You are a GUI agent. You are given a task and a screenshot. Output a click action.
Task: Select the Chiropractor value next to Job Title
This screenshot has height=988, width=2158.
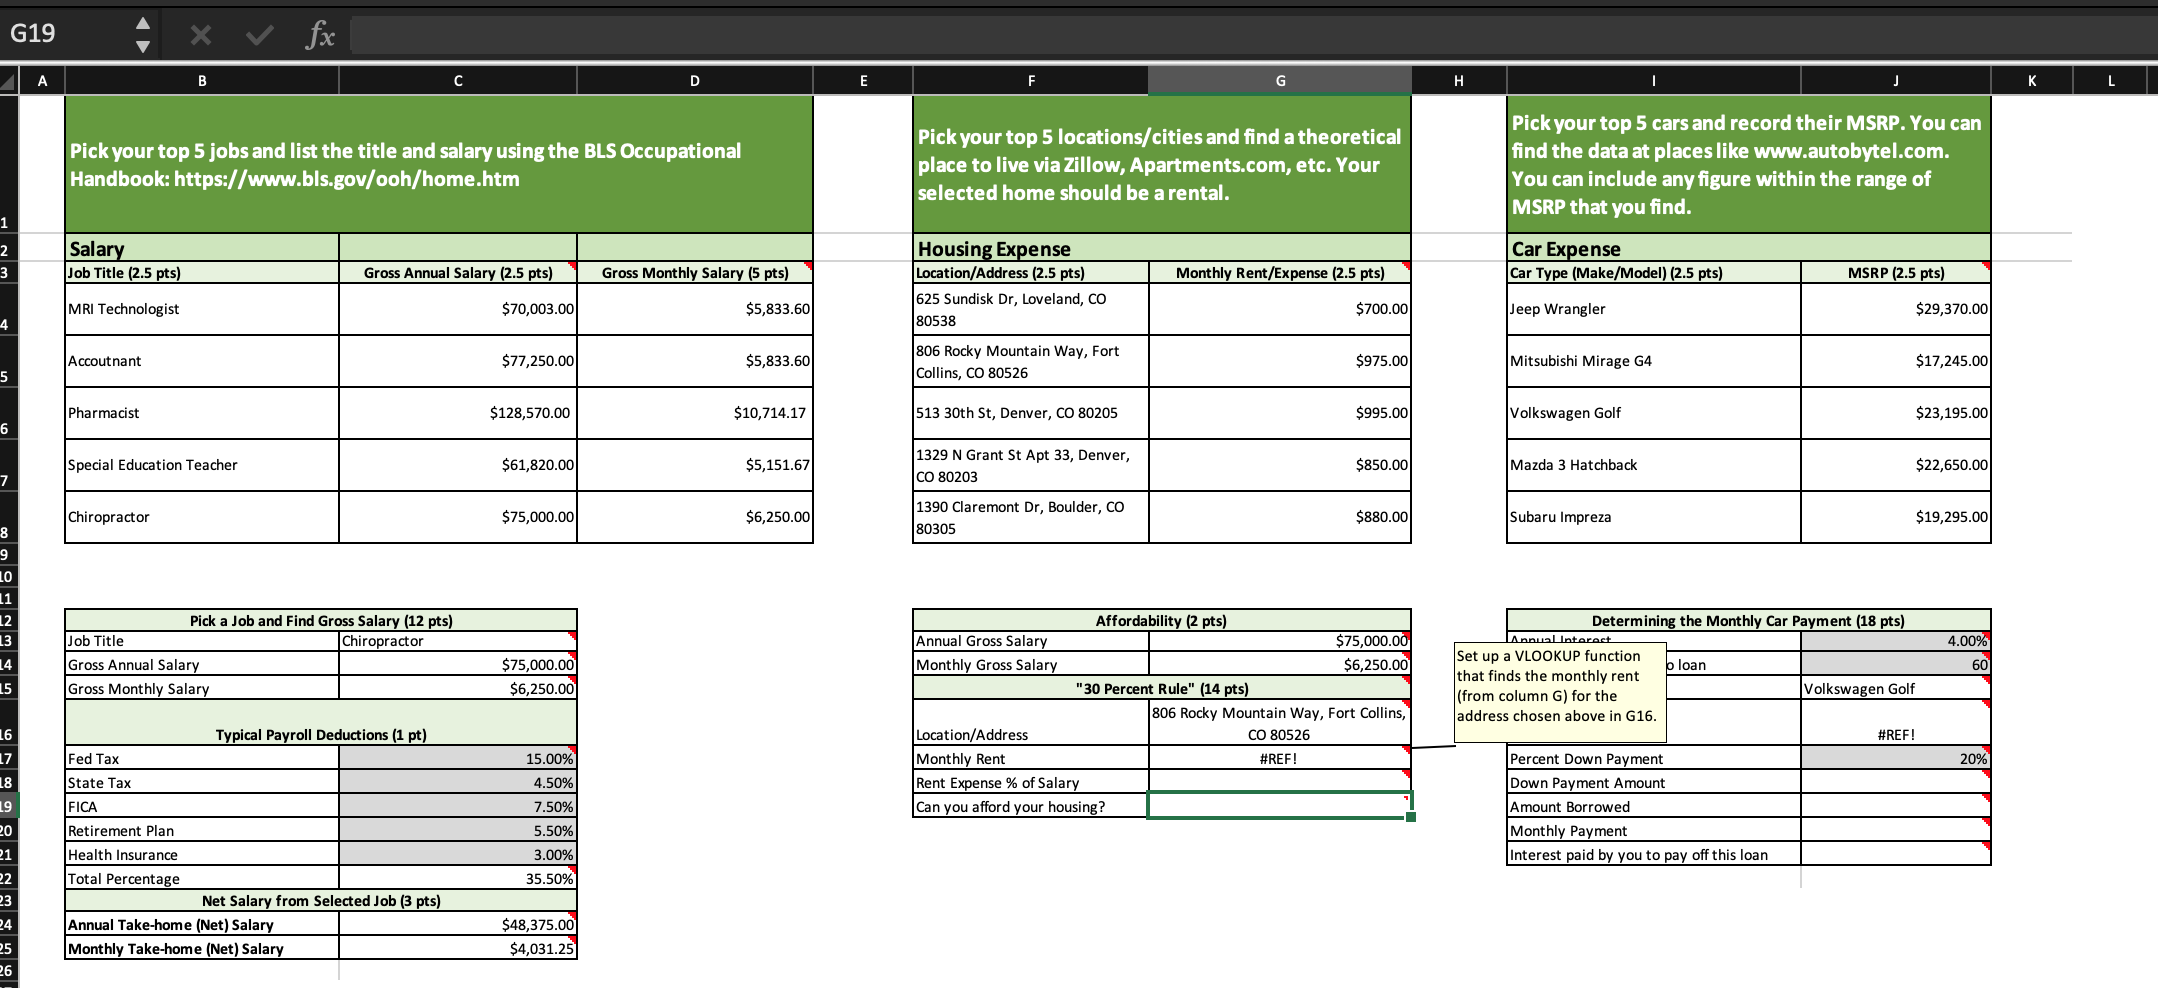[x=458, y=641]
